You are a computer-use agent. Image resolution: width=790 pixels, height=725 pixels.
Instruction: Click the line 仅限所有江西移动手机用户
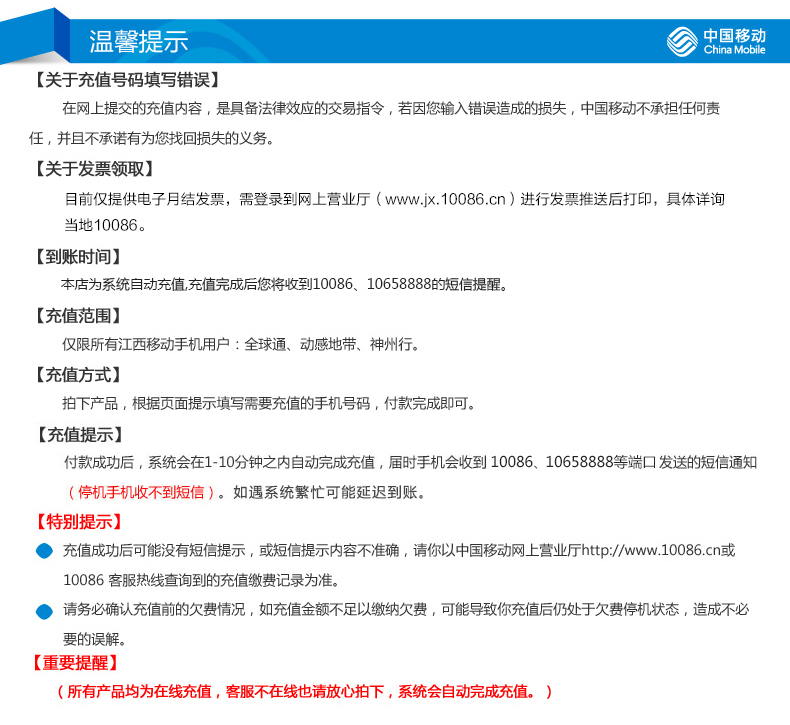(x=240, y=345)
